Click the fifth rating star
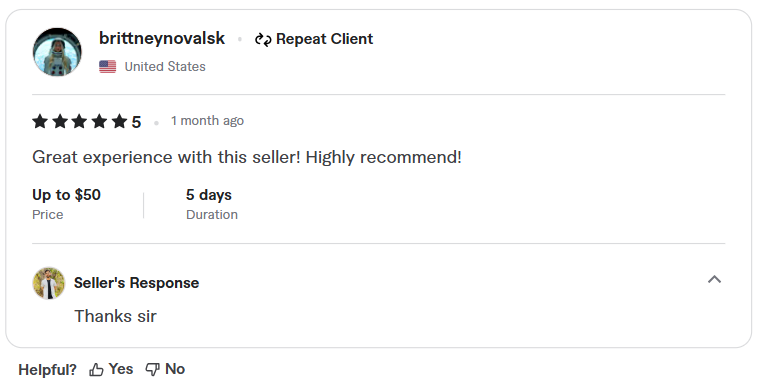Screen dimensions: 766x392 (x=119, y=121)
